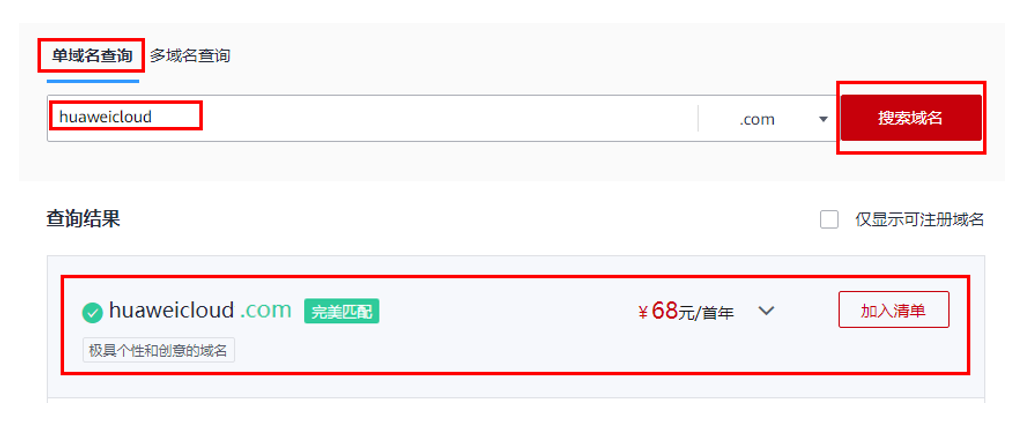
Task: Click the 极具个性和创意的域名 tag
Action: [158, 350]
